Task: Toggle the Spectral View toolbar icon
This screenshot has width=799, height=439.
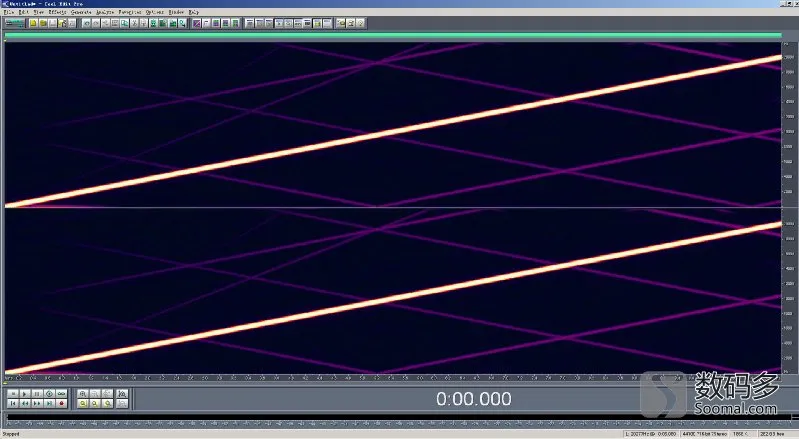Action: click(197, 23)
